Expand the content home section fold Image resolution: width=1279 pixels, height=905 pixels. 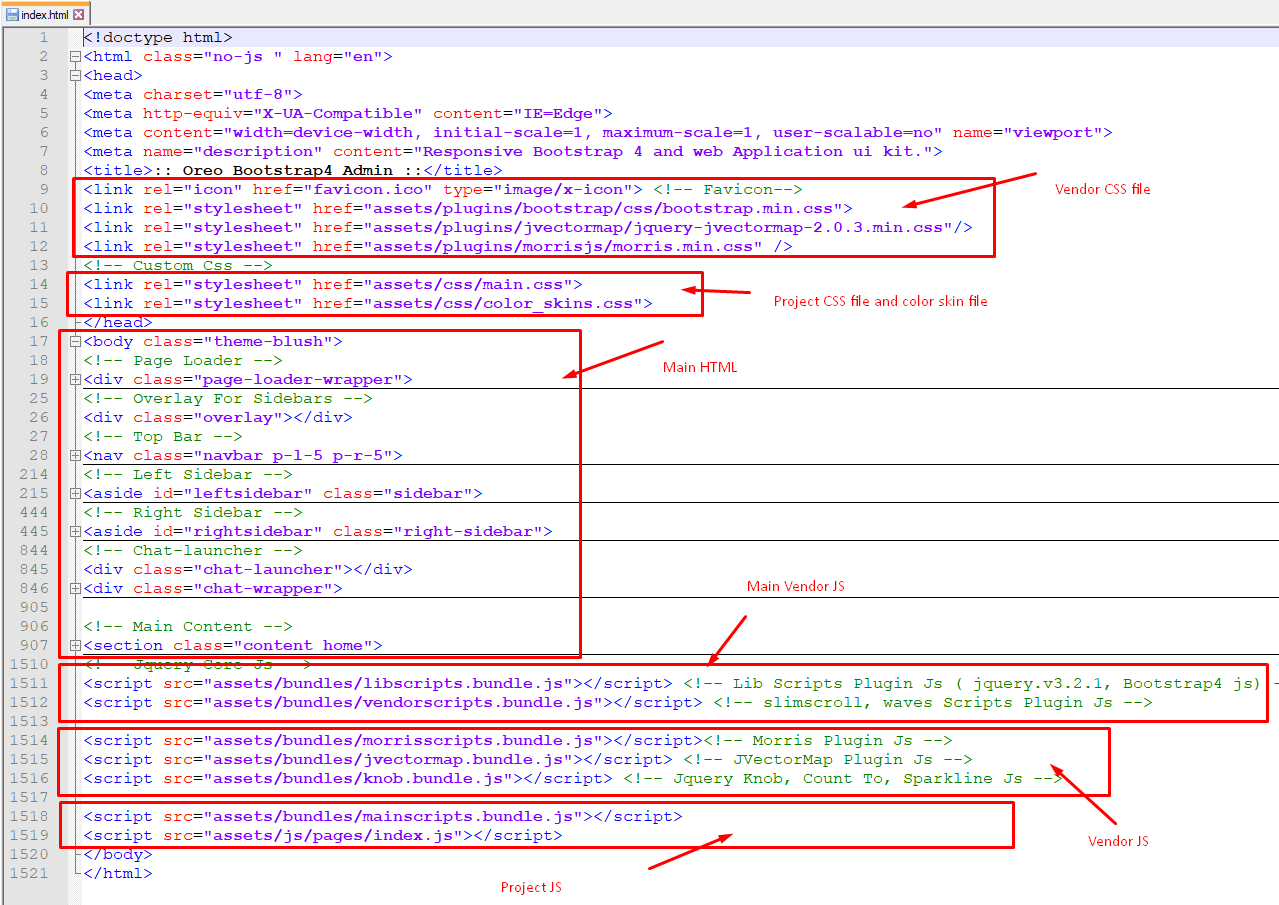point(75,646)
